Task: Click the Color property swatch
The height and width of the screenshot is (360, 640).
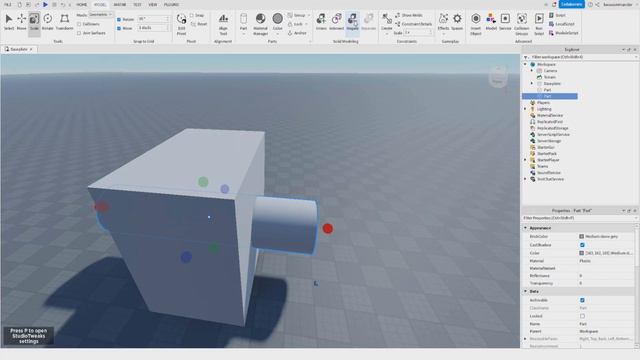Action: click(581, 253)
